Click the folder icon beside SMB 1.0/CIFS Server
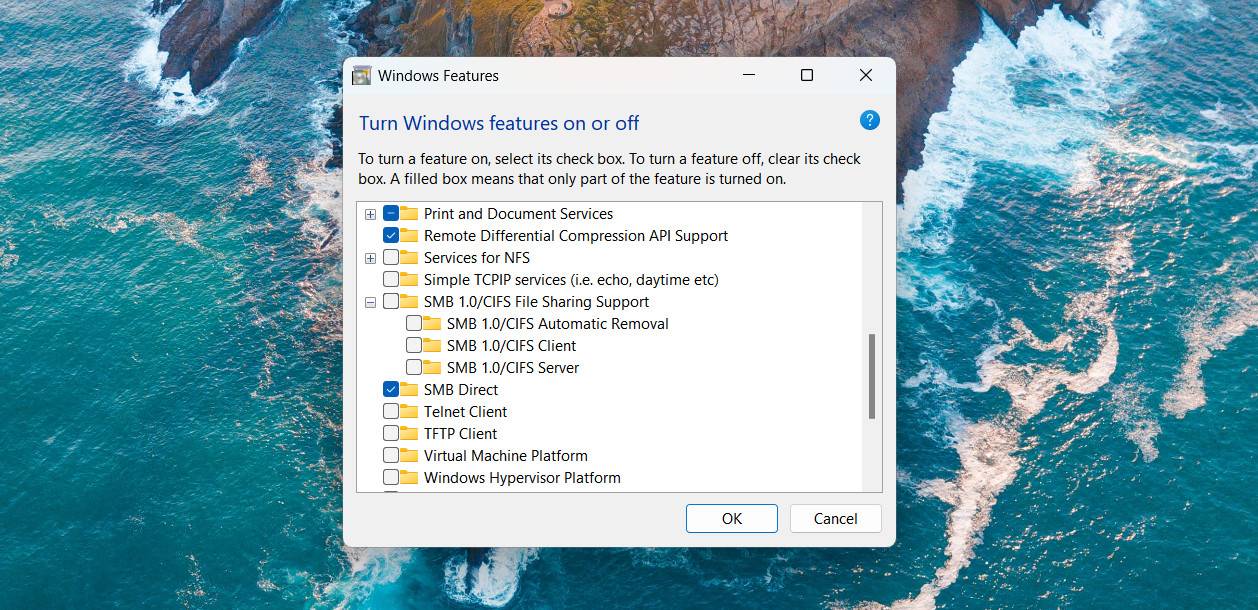 pyautogui.click(x=432, y=367)
